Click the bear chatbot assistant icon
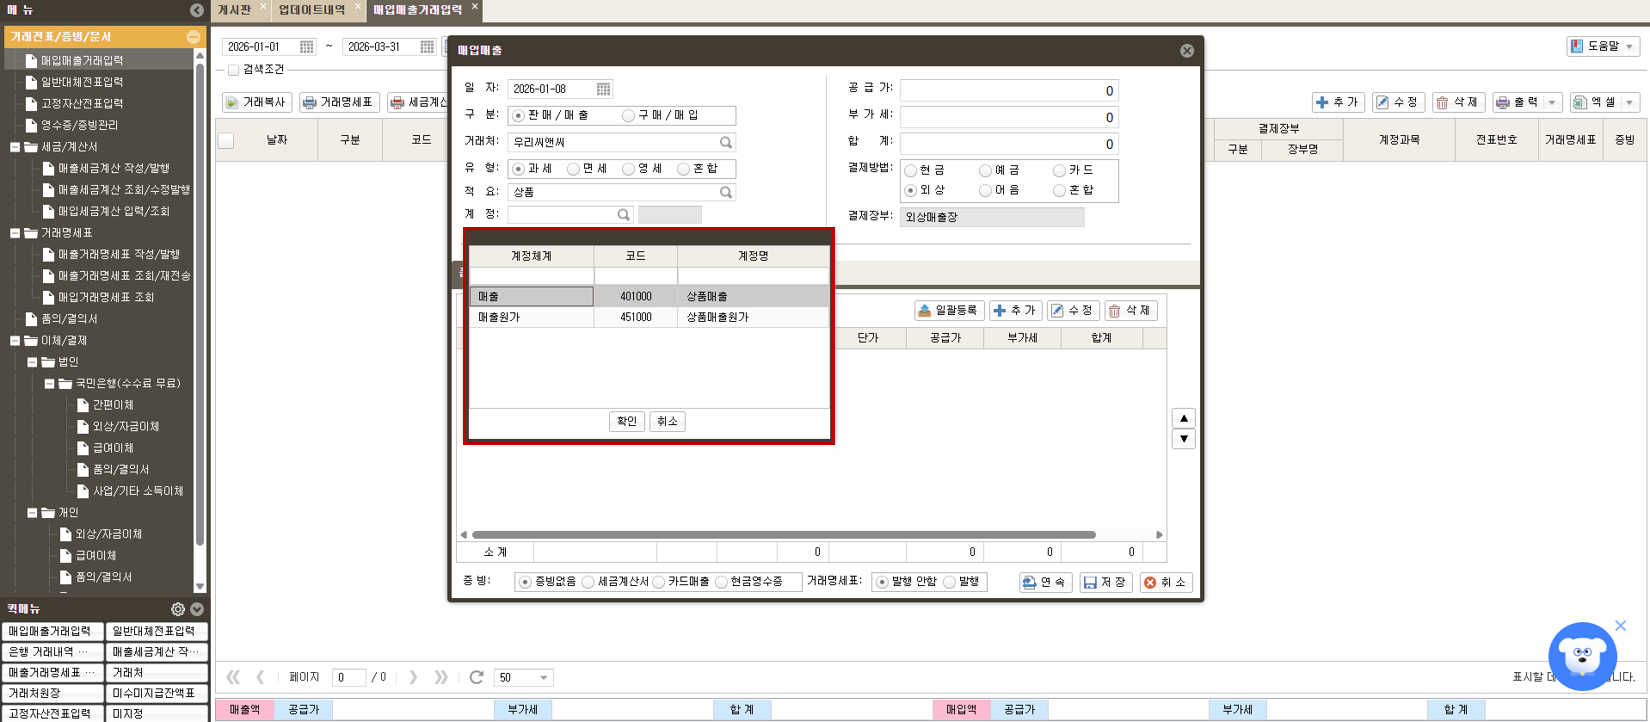1650x722 pixels. point(1582,657)
